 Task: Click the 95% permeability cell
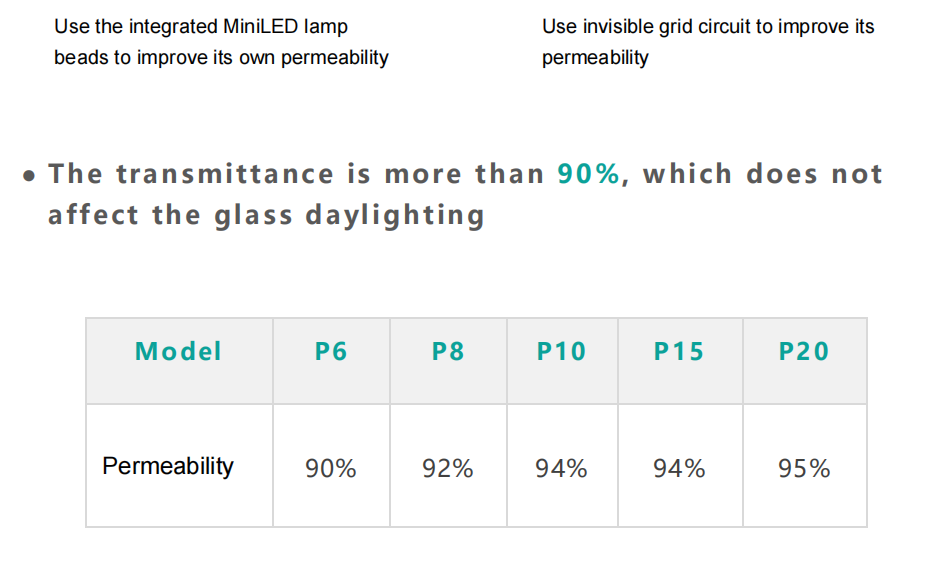pyautogui.click(x=804, y=468)
